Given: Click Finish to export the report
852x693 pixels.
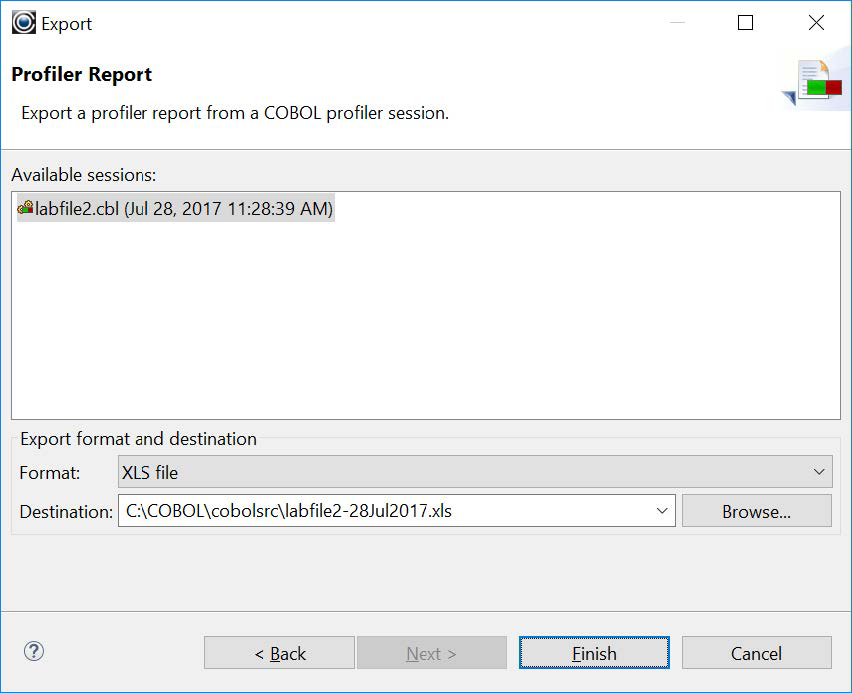Looking at the screenshot, I should coord(594,652).
